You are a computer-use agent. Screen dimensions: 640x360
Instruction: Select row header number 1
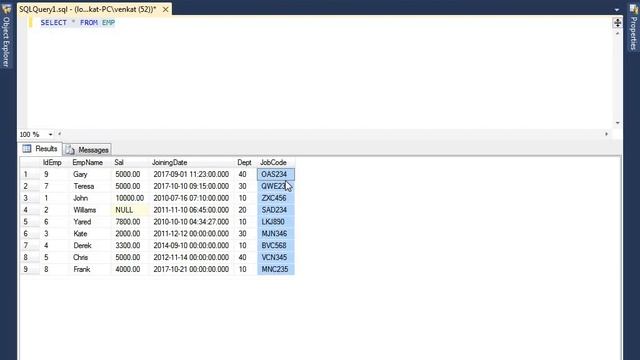30,174
